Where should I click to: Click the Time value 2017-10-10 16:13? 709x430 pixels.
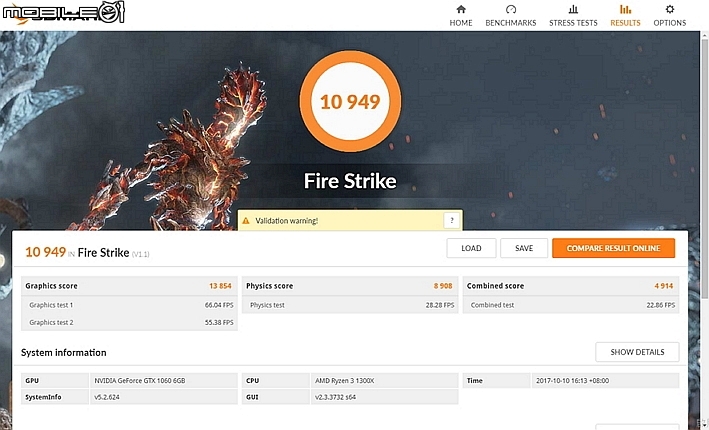point(572,381)
